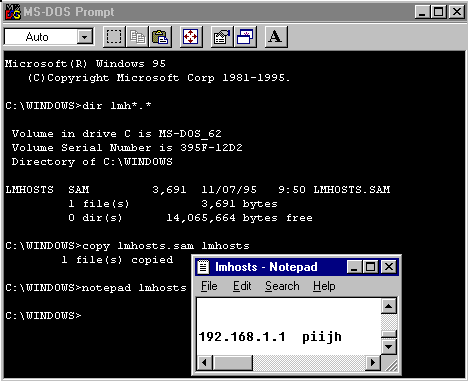Close the lmhosts Notepad window
The width and height of the screenshot is (468, 381).
point(389,267)
